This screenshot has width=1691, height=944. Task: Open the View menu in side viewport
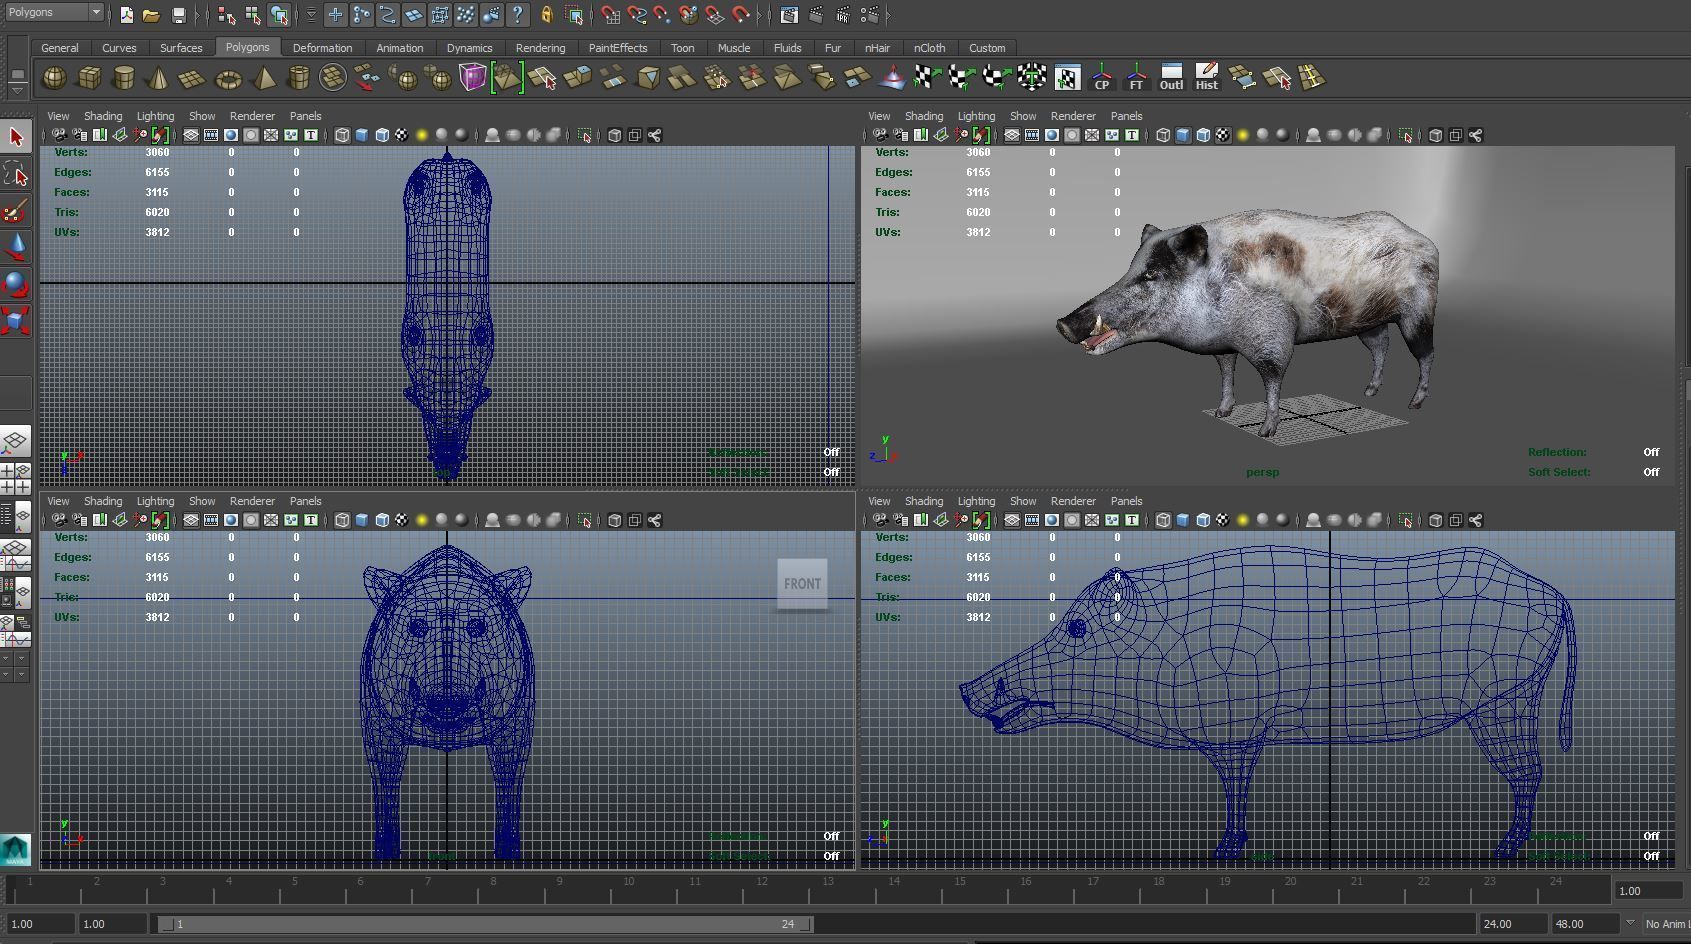[879, 501]
